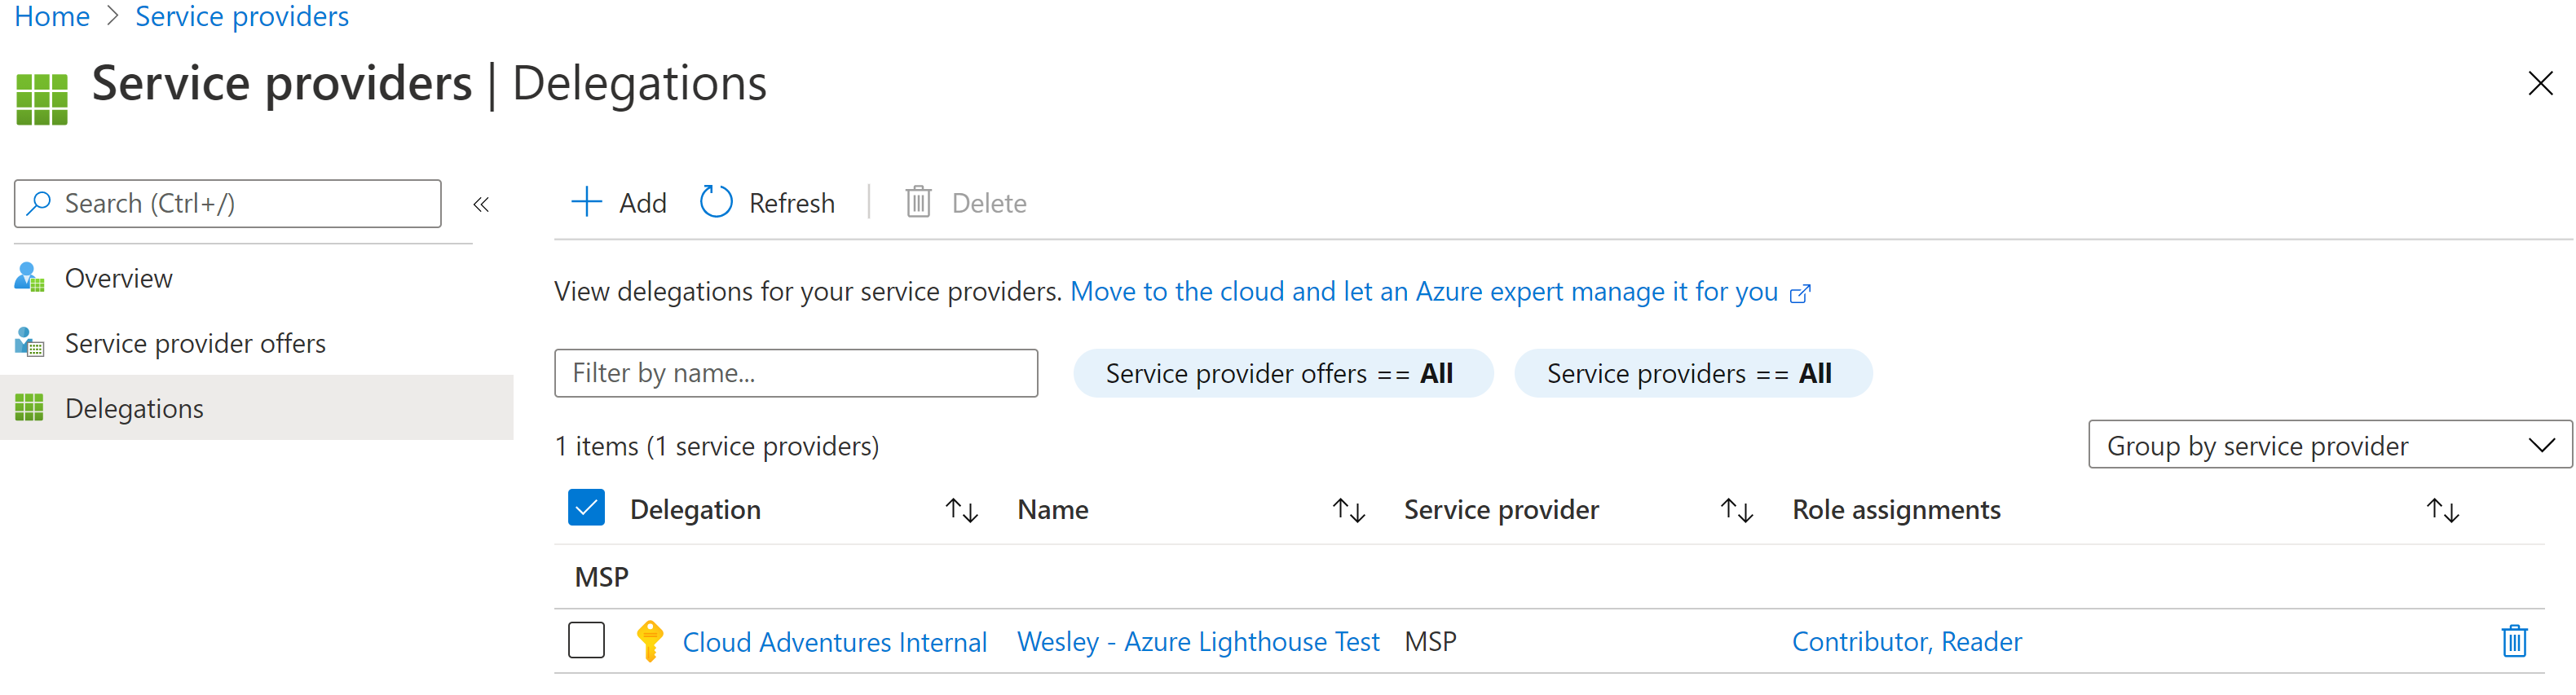
Task: Open the Service providers breadcrumb link
Action: click(x=242, y=16)
